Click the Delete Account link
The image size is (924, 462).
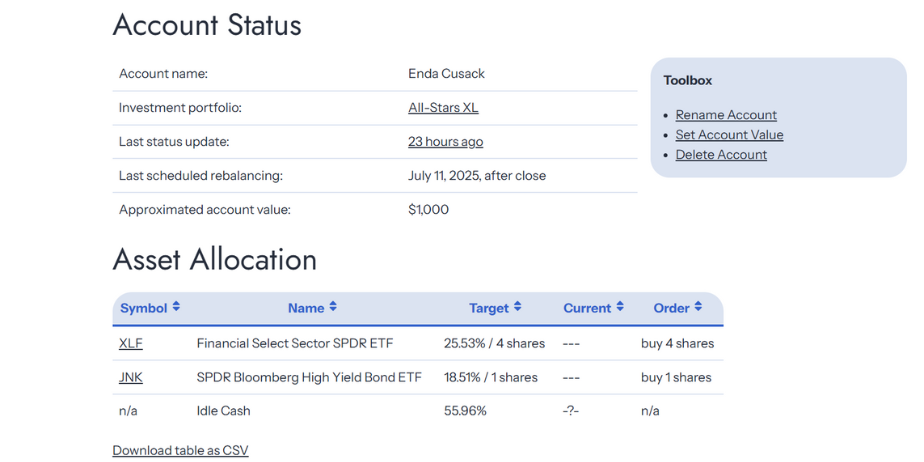[721, 155]
